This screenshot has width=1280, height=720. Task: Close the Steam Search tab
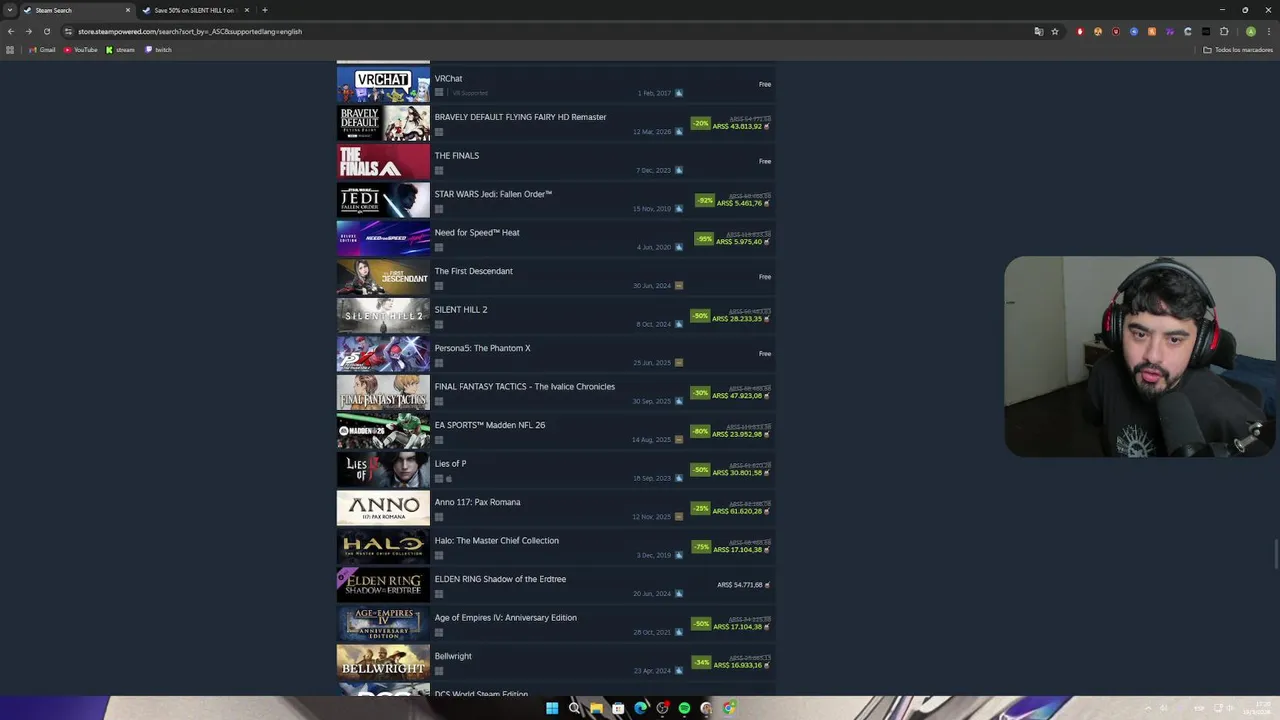click(127, 10)
